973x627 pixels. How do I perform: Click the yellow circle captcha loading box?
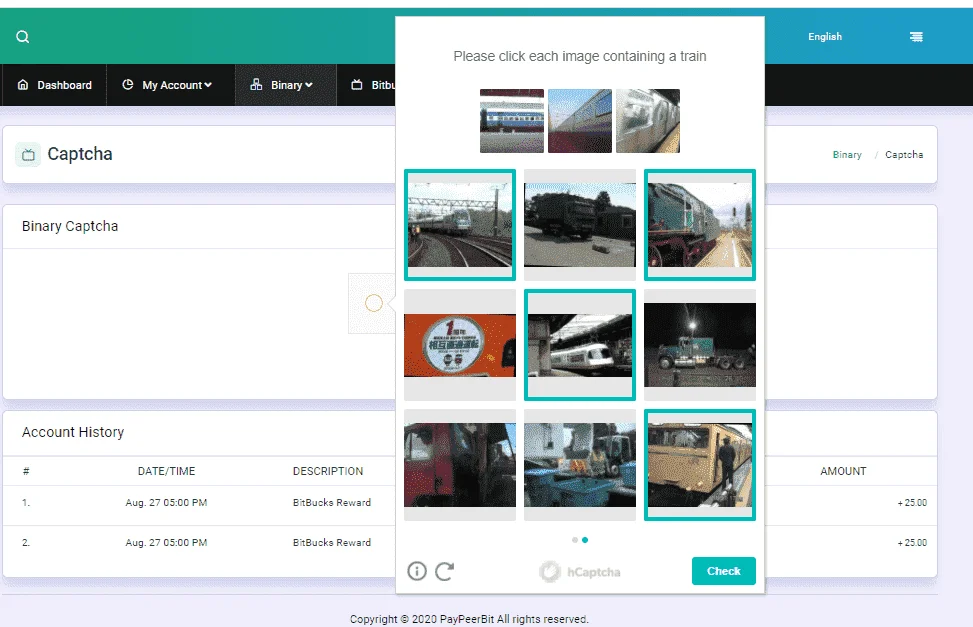click(374, 303)
